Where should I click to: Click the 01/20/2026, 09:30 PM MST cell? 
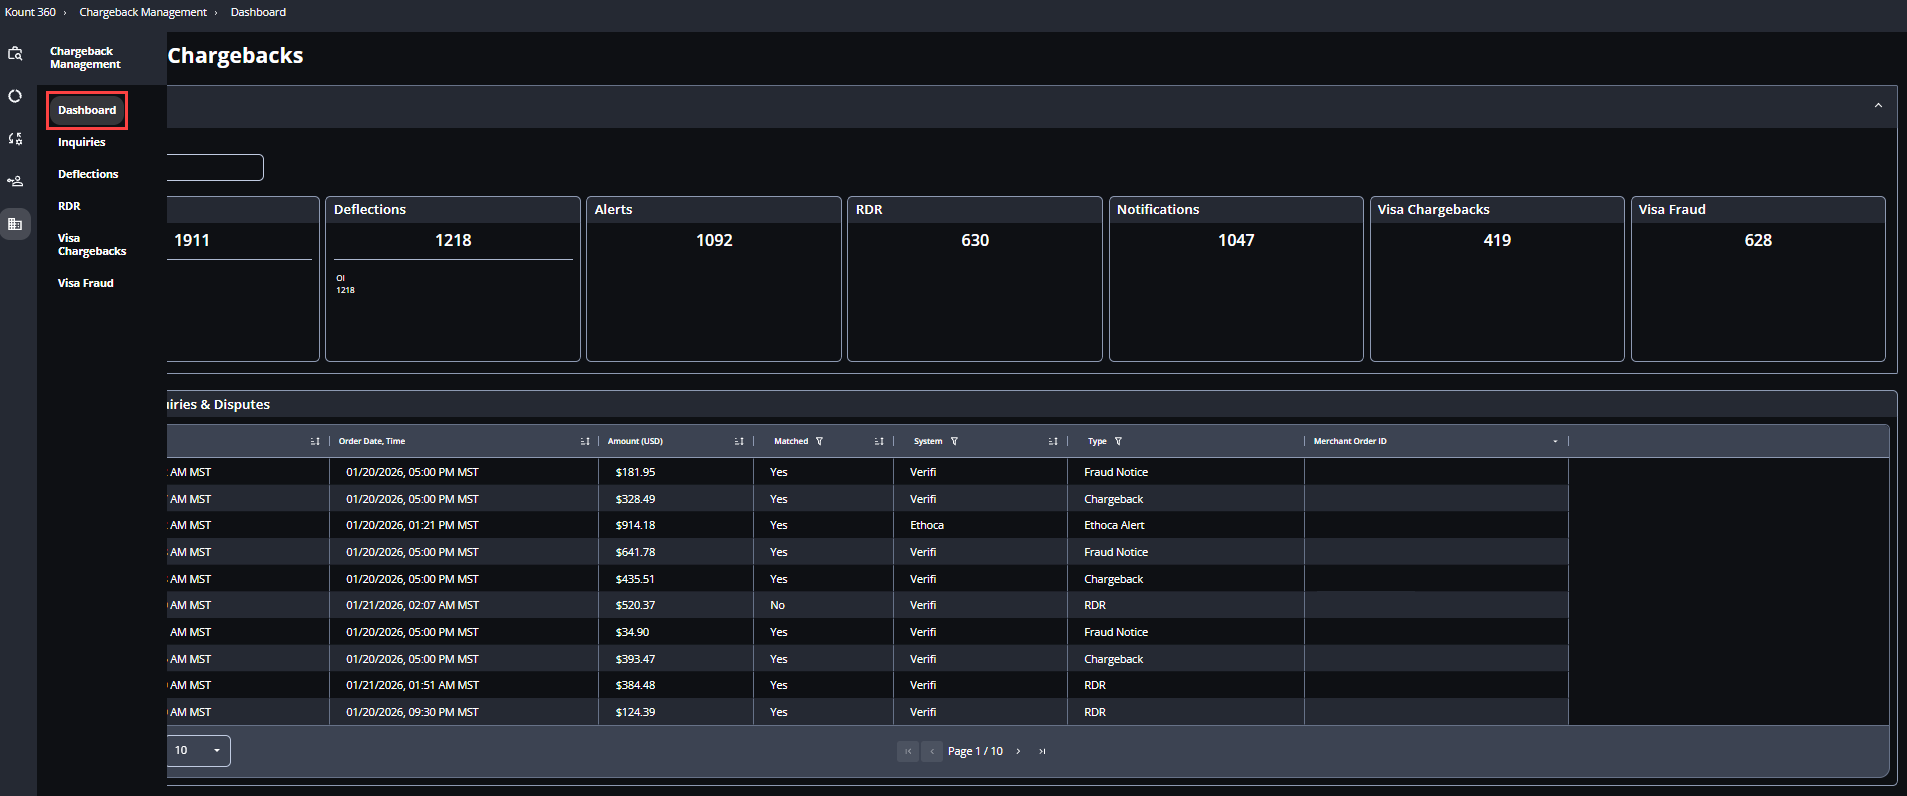pos(412,712)
